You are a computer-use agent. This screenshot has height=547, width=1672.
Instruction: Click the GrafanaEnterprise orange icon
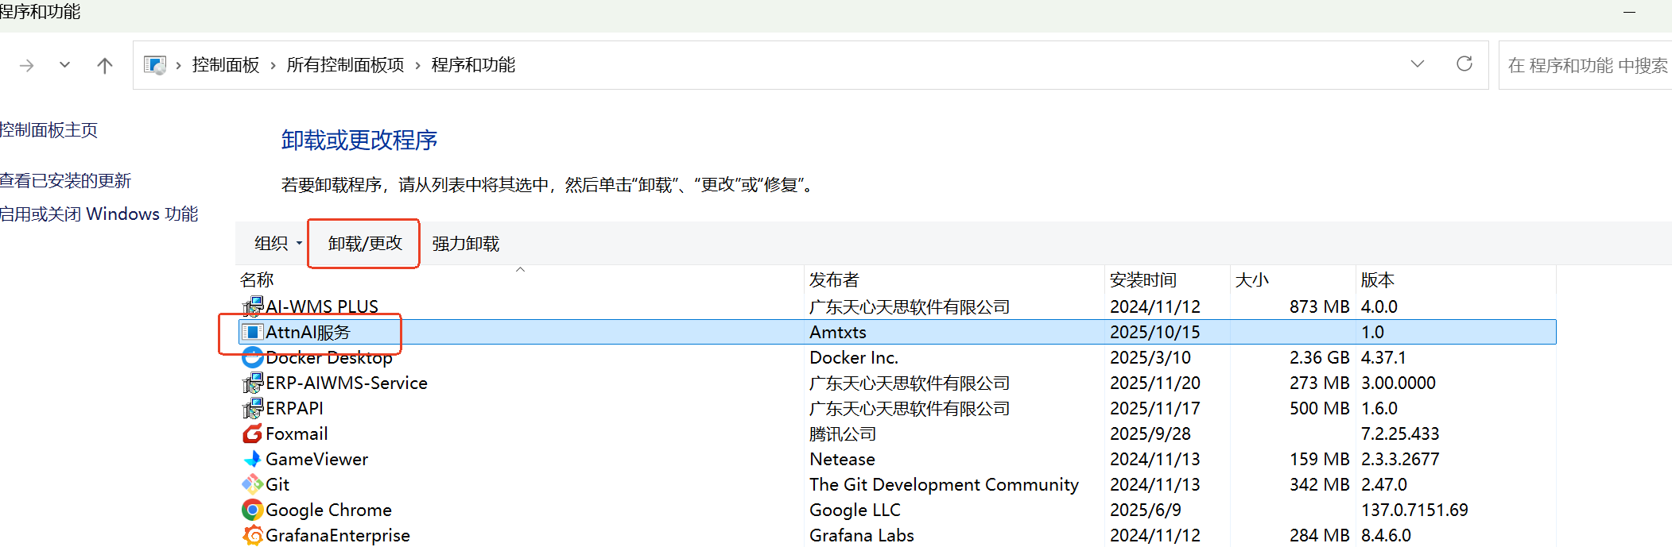point(252,535)
